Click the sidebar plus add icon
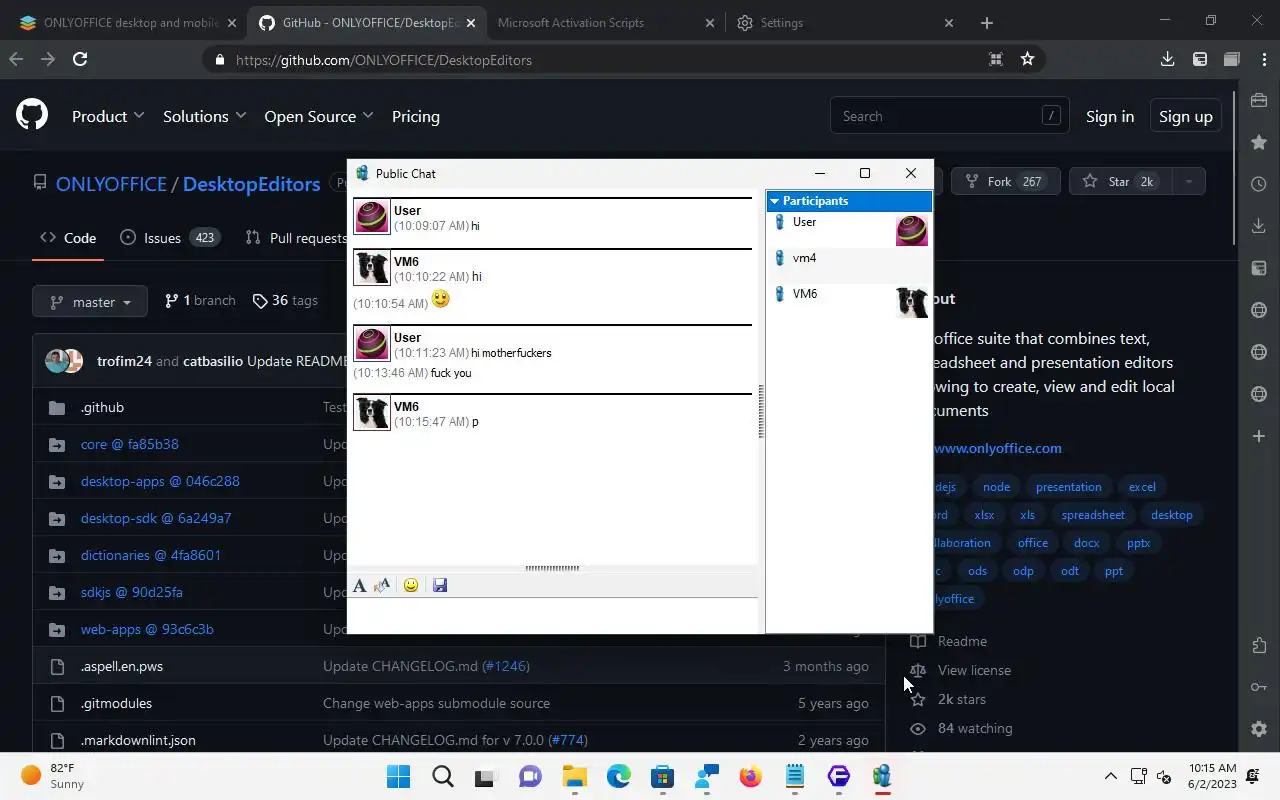The width and height of the screenshot is (1280, 800). click(x=1259, y=436)
